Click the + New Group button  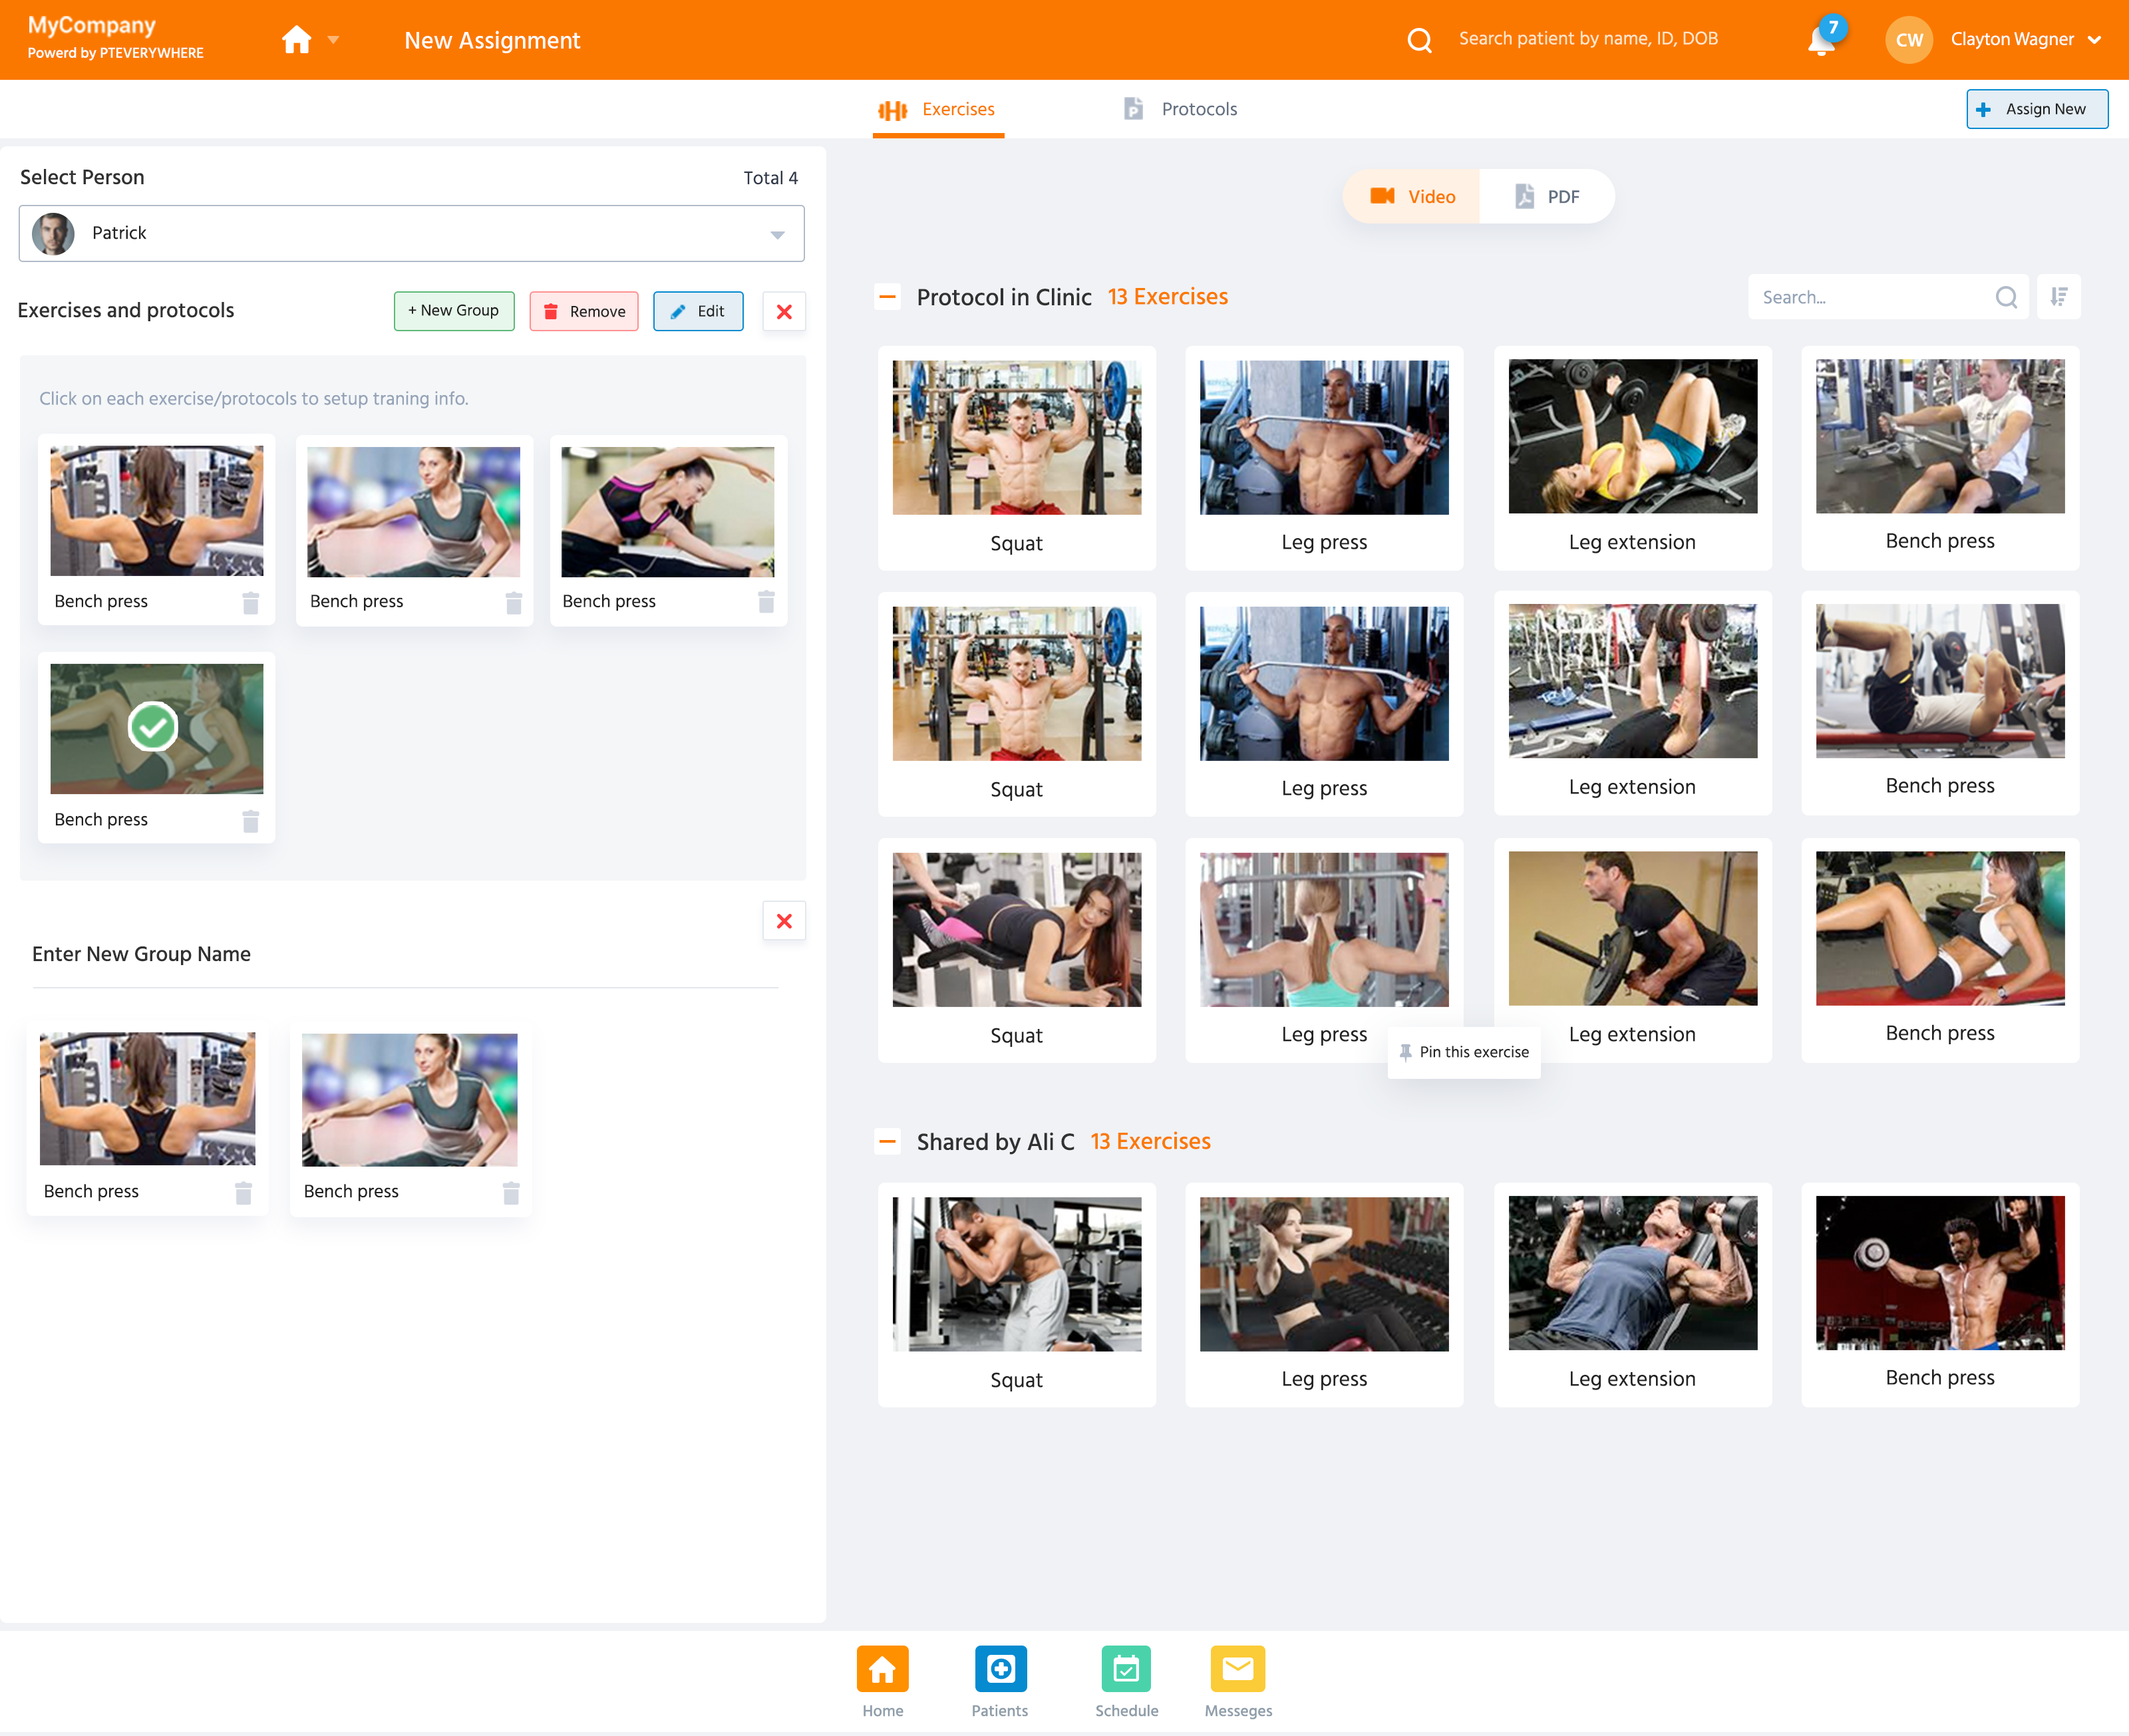coord(453,311)
